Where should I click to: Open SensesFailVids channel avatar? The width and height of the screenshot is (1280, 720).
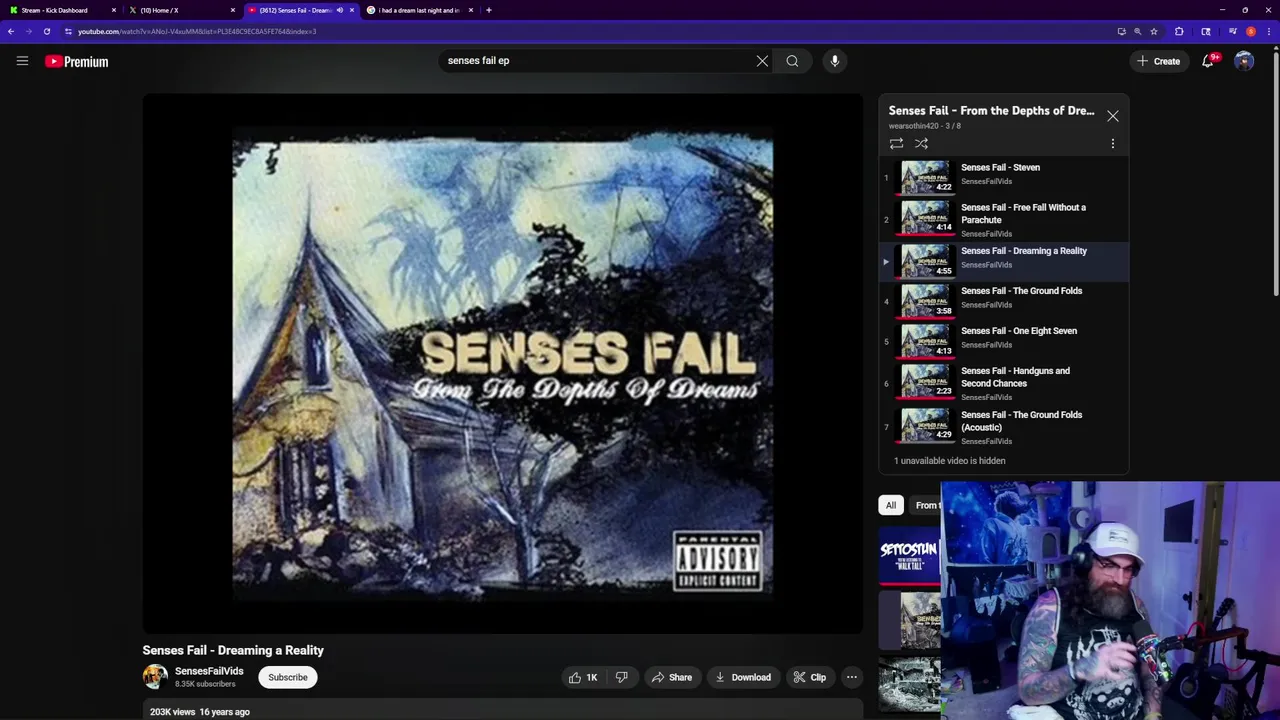click(155, 677)
